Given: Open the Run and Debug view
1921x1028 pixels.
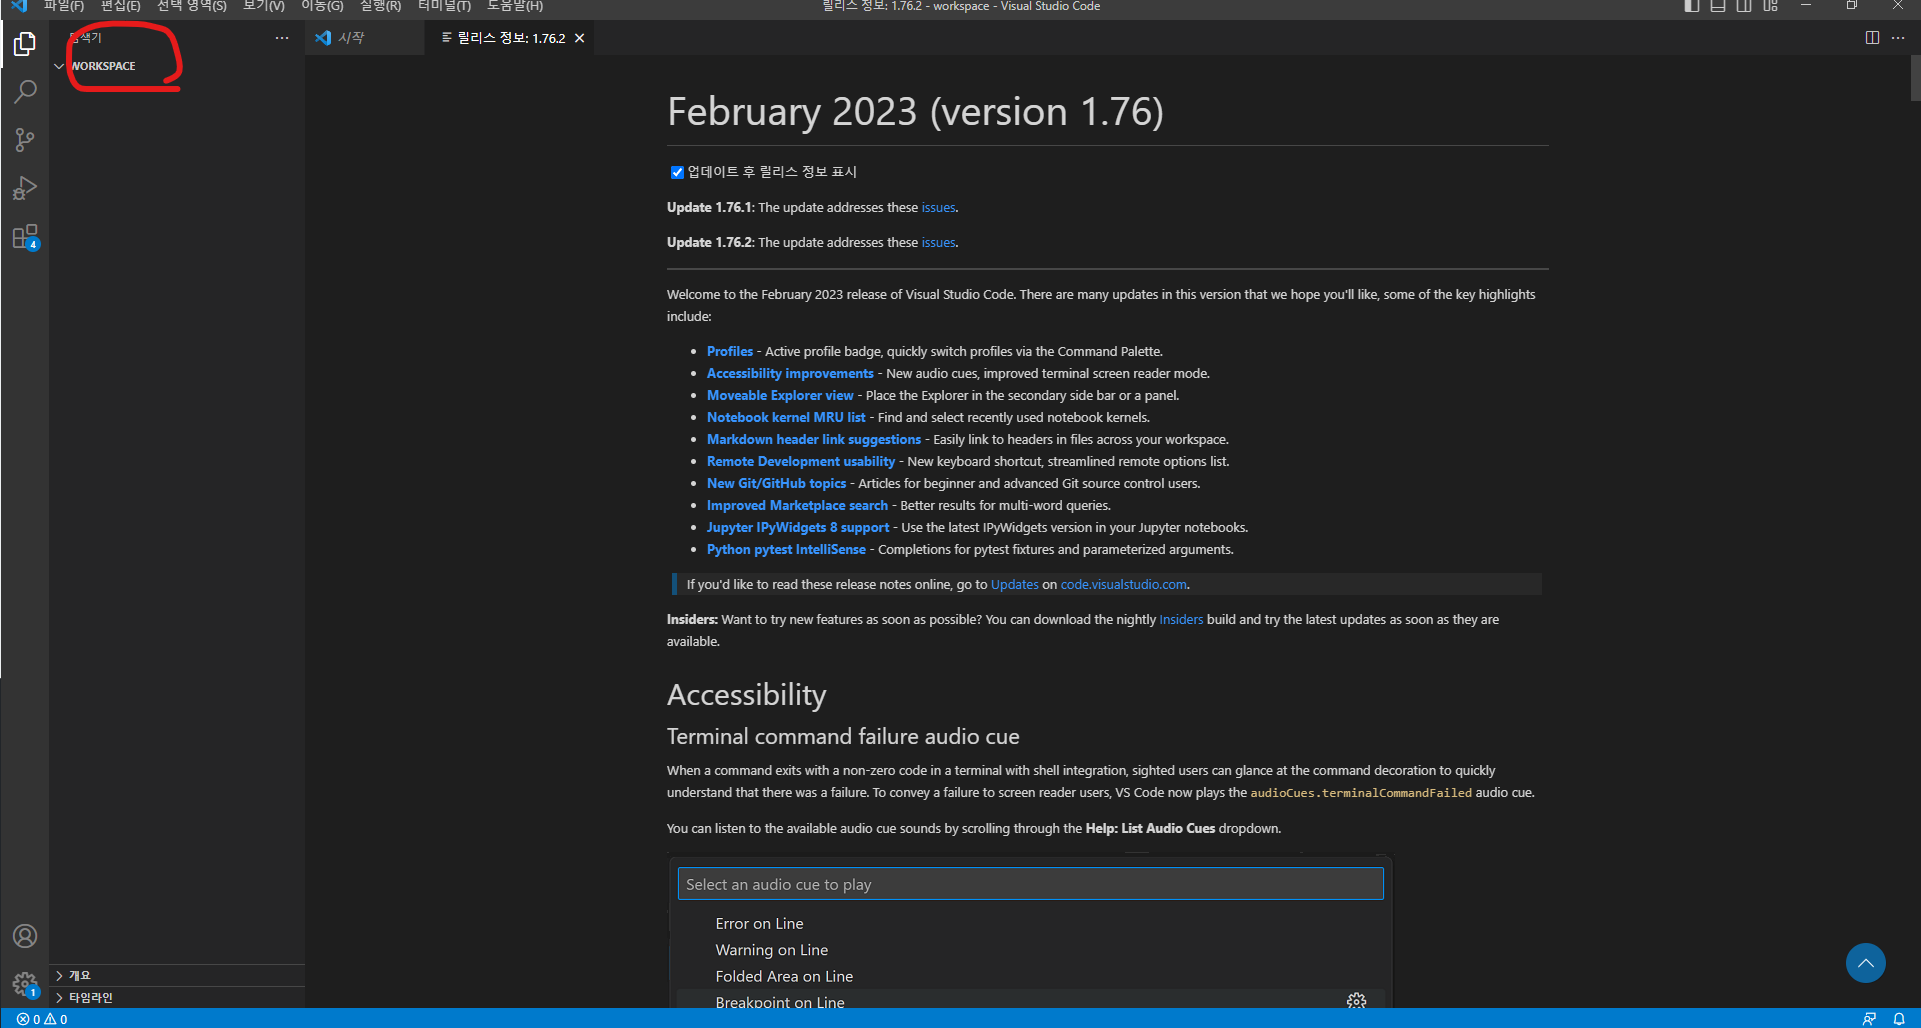Looking at the screenshot, I should [25, 188].
